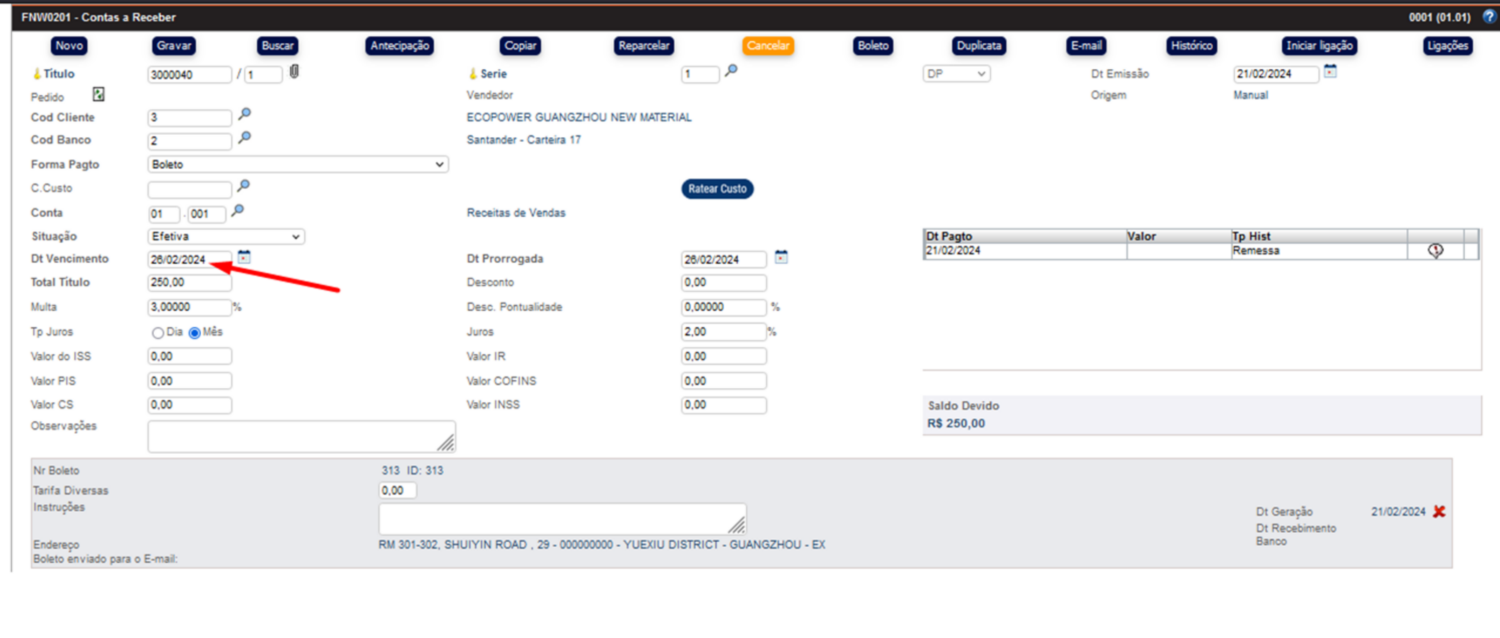Expand the Forma Pagto dropdown
This screenshot has width=1500, height=638.
click(297, 164)
